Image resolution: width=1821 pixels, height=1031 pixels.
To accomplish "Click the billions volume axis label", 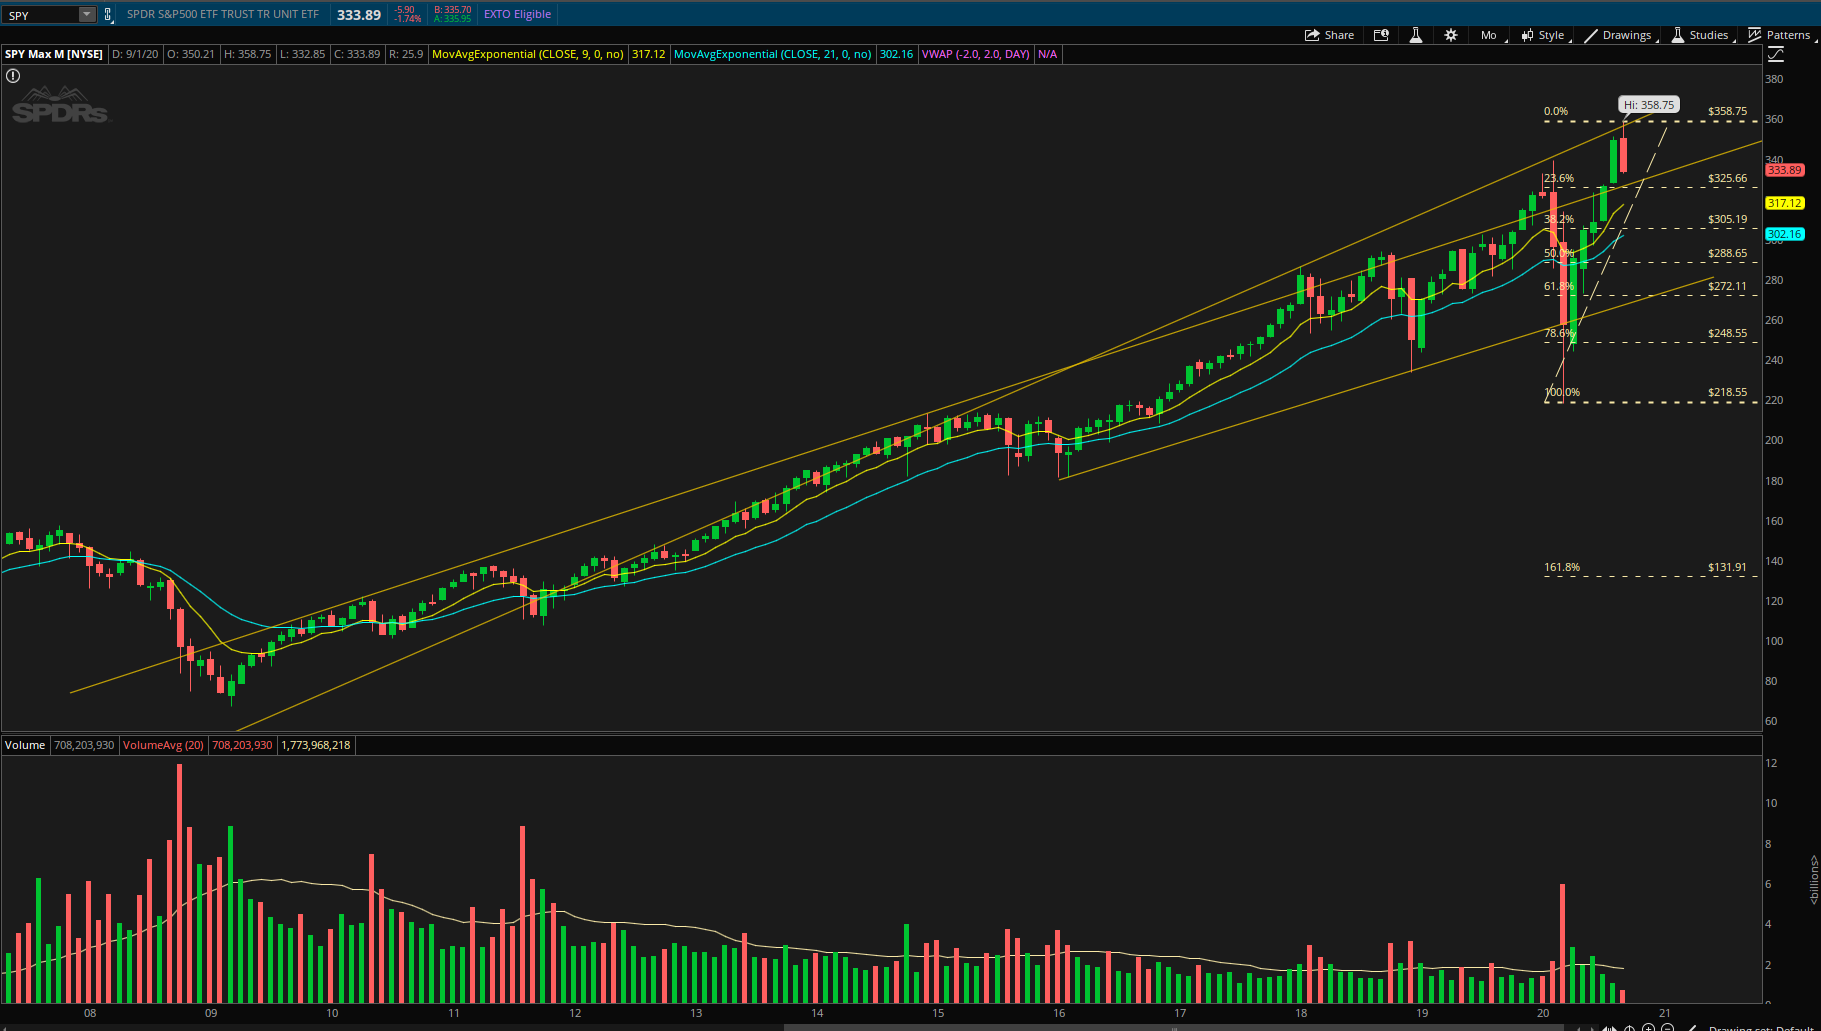I will point(1813,880).
